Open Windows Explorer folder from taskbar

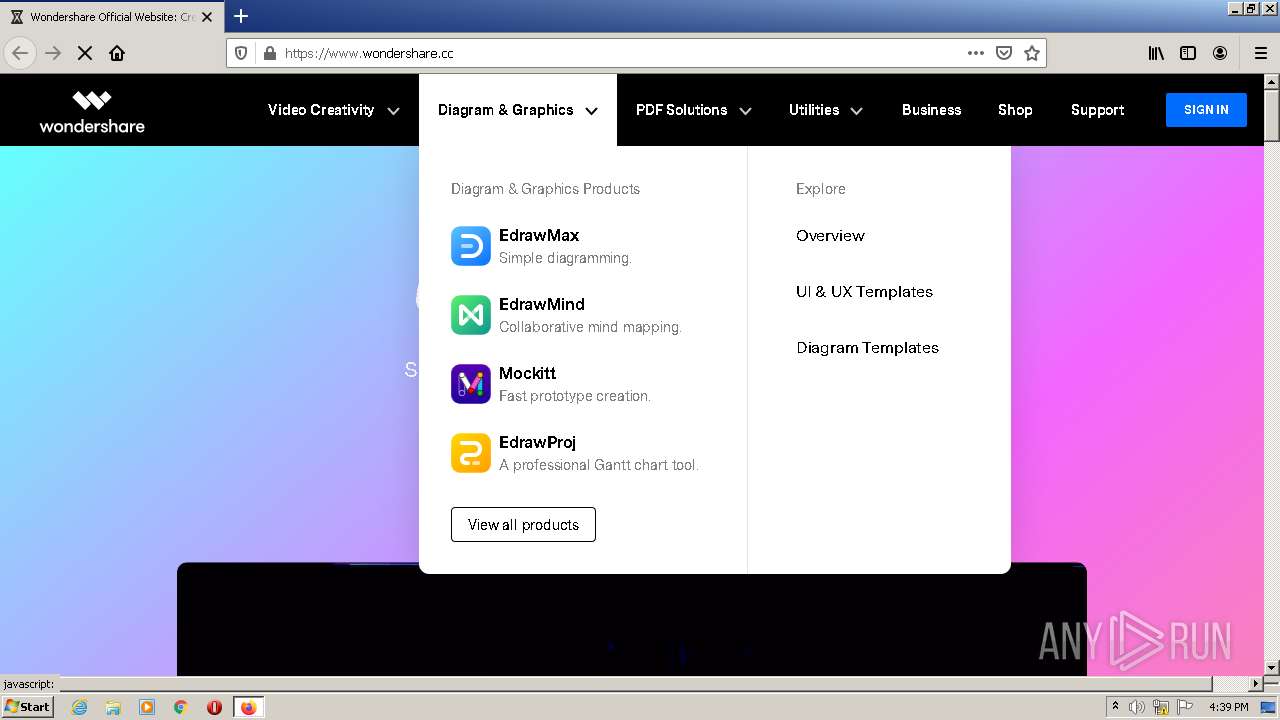click(113, 707)
